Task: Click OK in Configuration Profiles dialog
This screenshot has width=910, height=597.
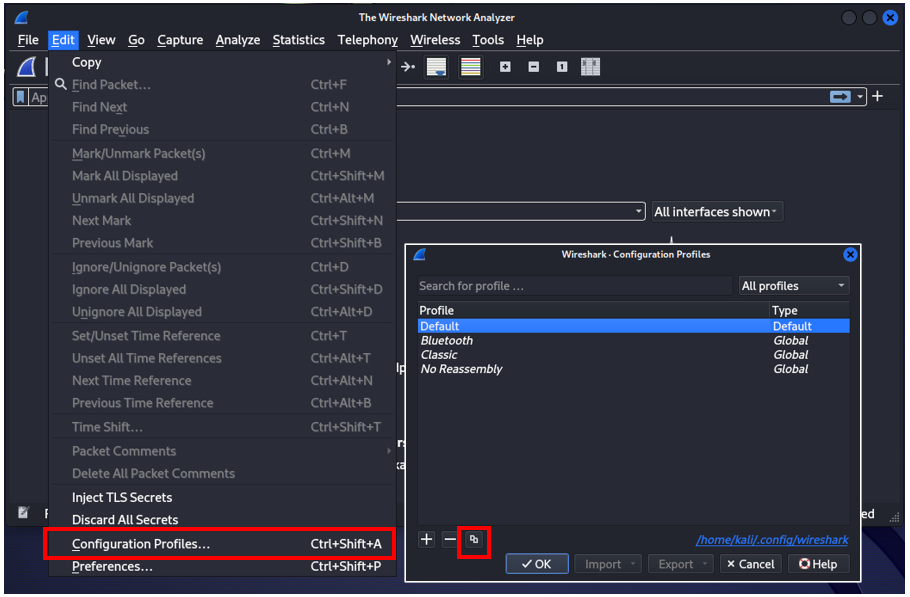Action: 537,564
